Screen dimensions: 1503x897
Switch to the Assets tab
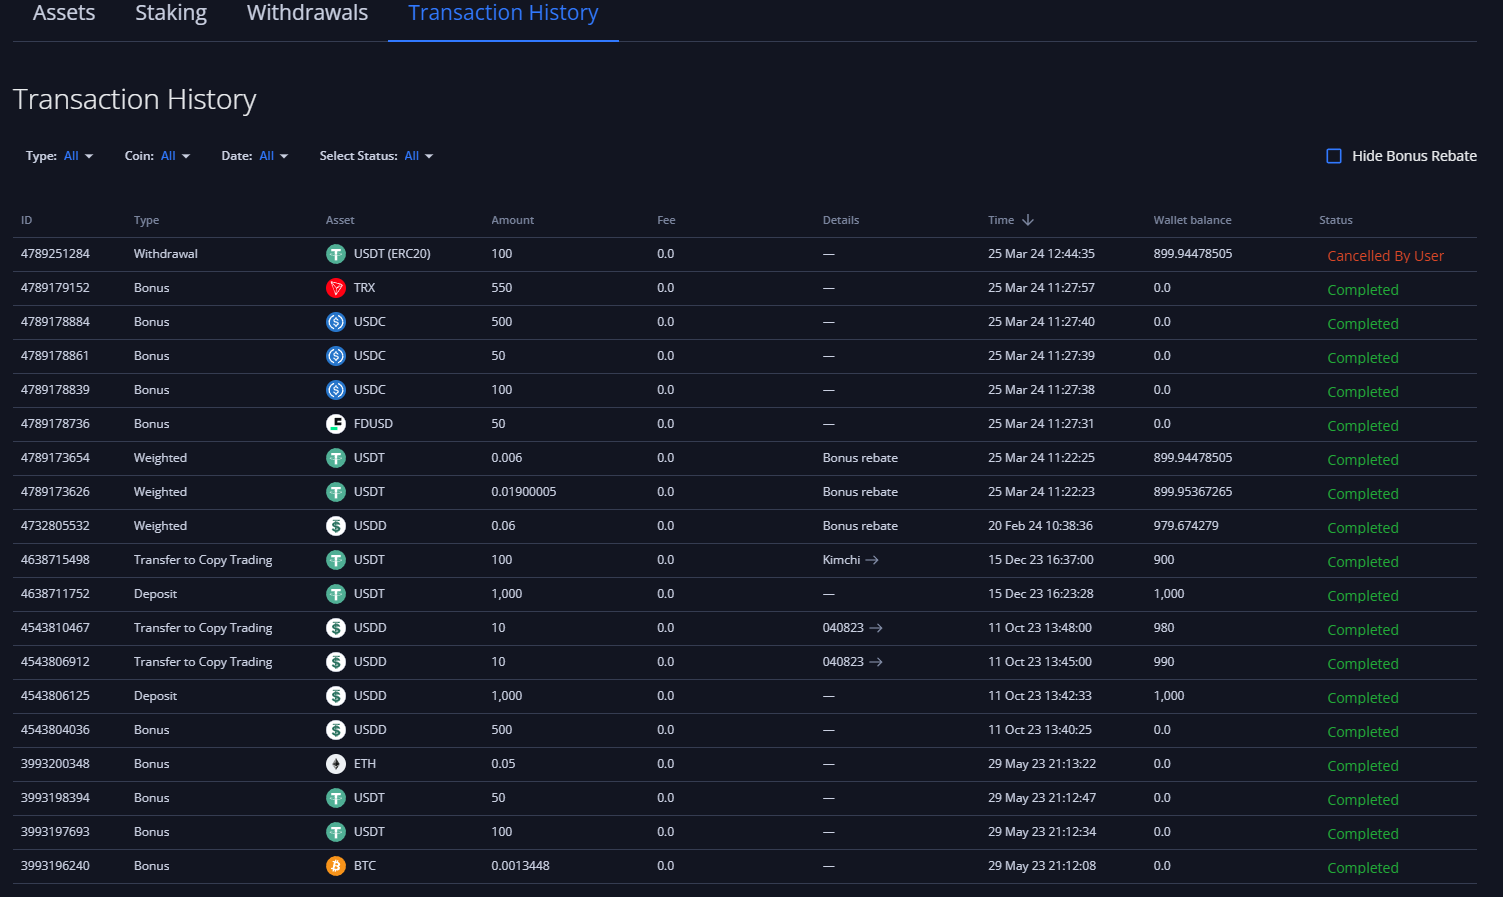64,14
